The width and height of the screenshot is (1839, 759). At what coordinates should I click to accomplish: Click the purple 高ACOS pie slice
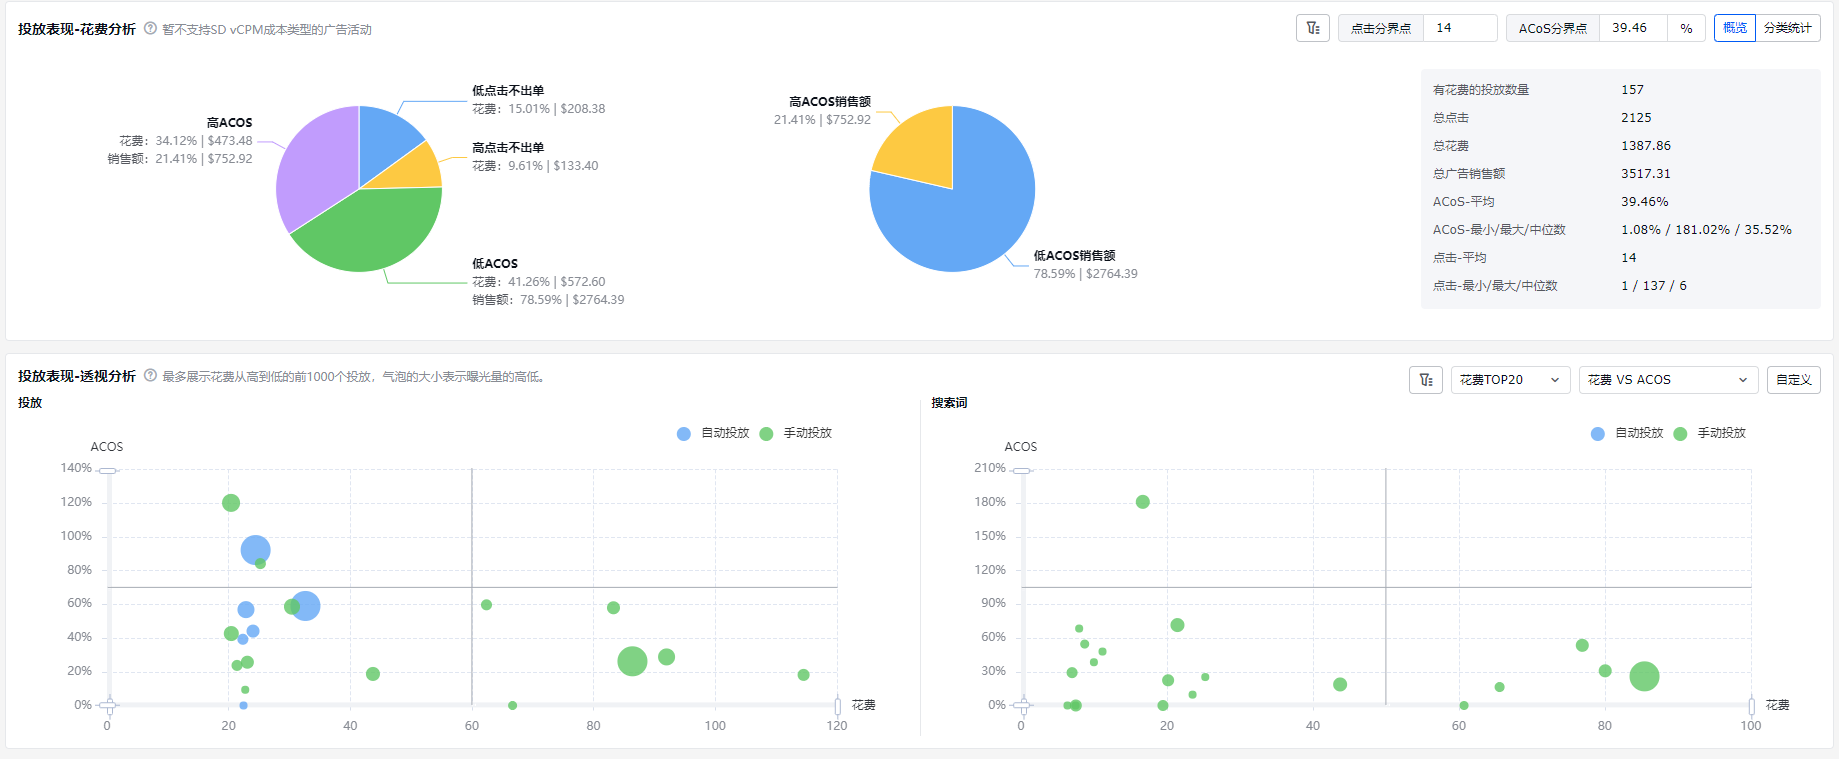click(310, 165)
